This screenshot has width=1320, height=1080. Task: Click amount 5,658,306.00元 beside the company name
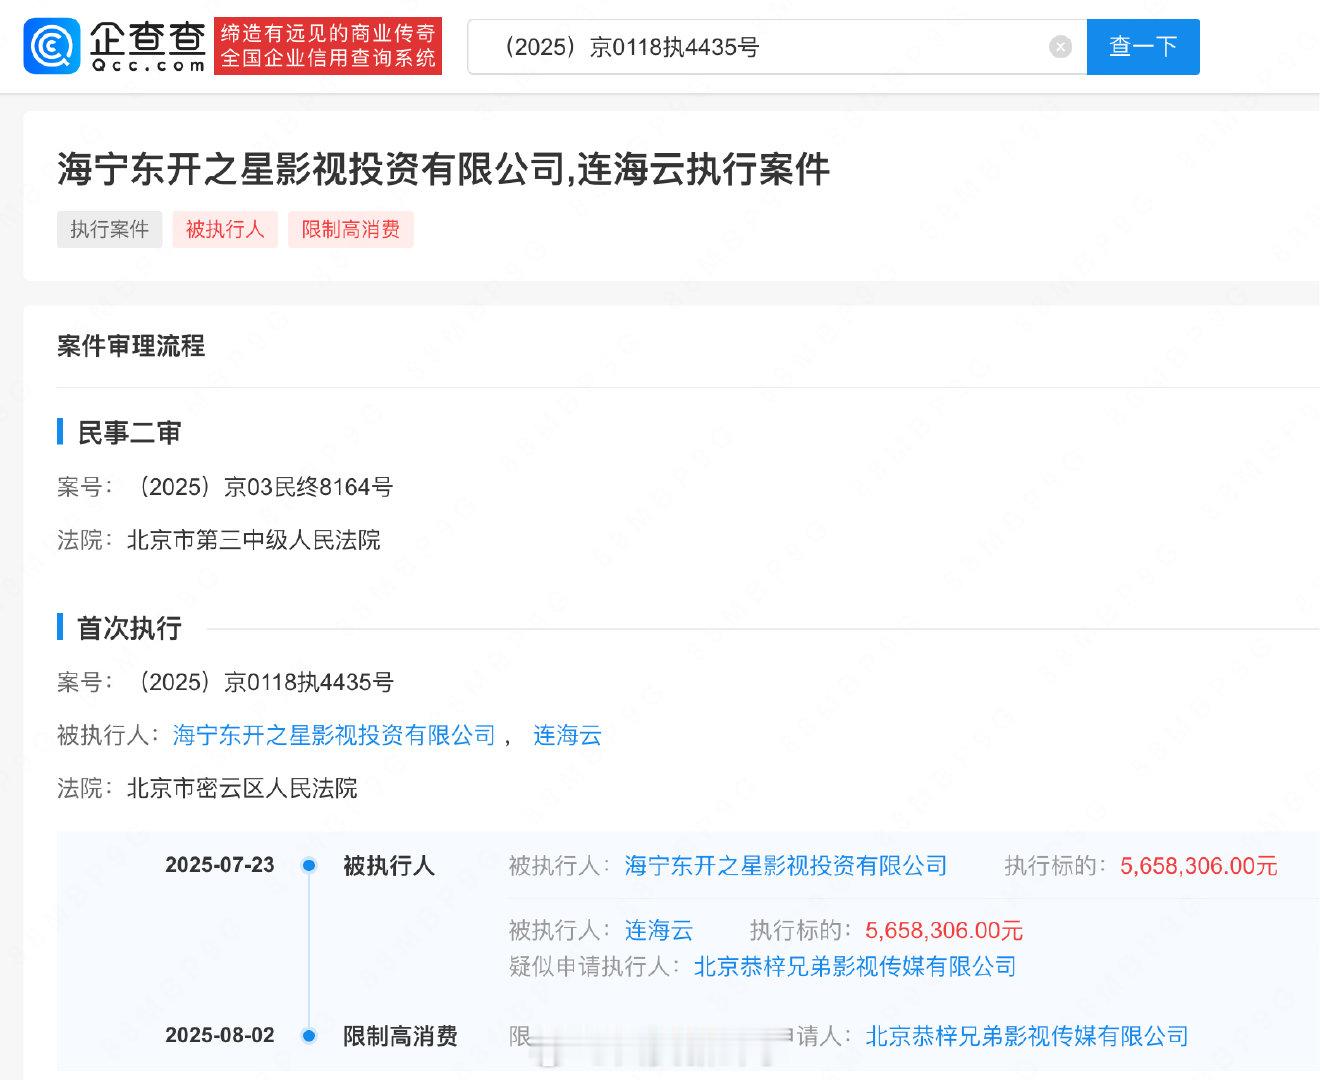(x=1199, y=865)
